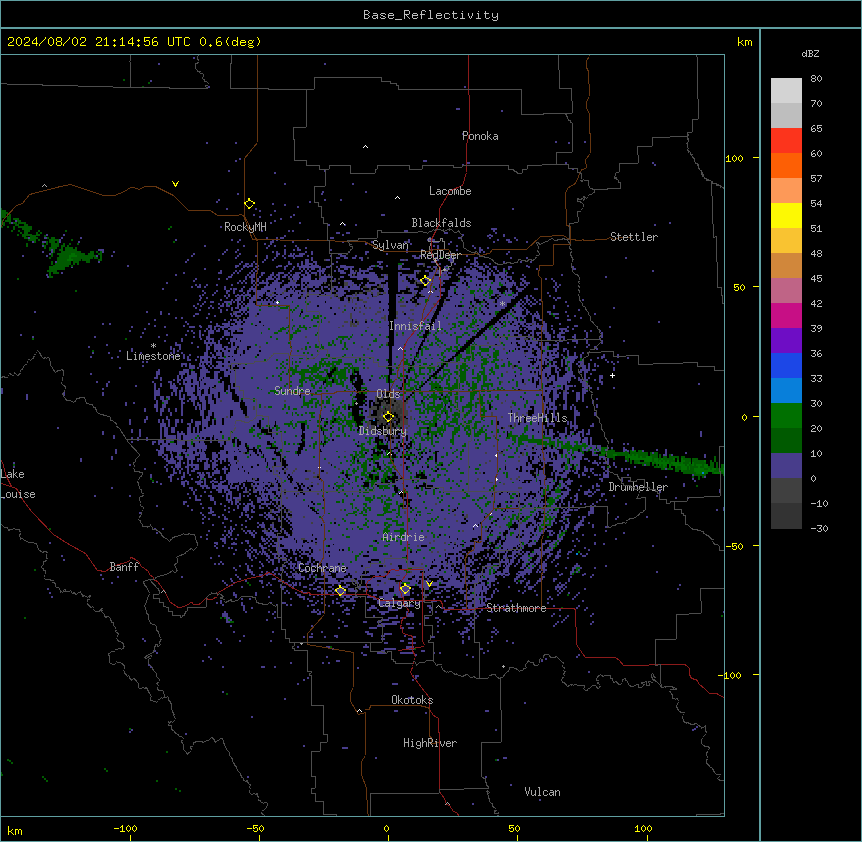This screenshot has height=842, width=862.
Task: Click the Drumheller town label
Action: coord(638,487)
